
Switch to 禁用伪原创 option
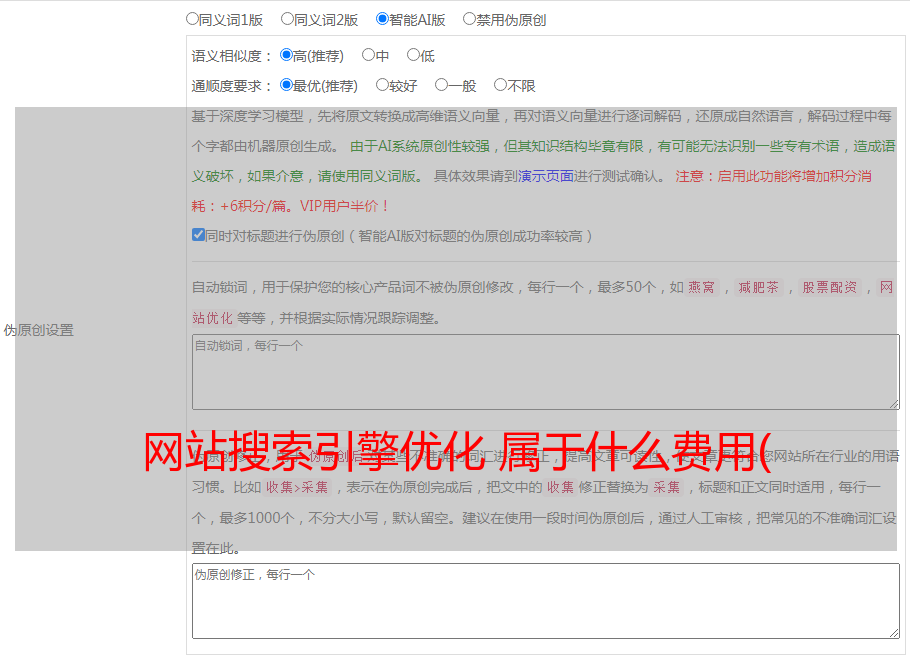click(469, 19)
